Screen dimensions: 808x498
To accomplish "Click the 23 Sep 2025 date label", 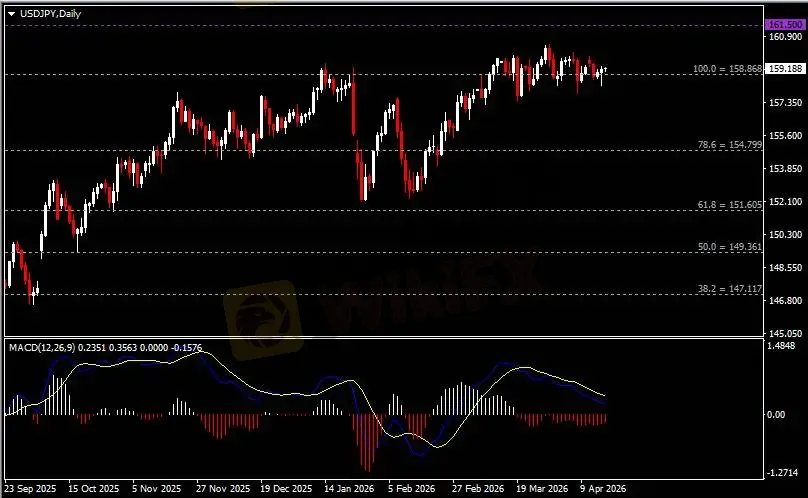I will tap(30, 489).
